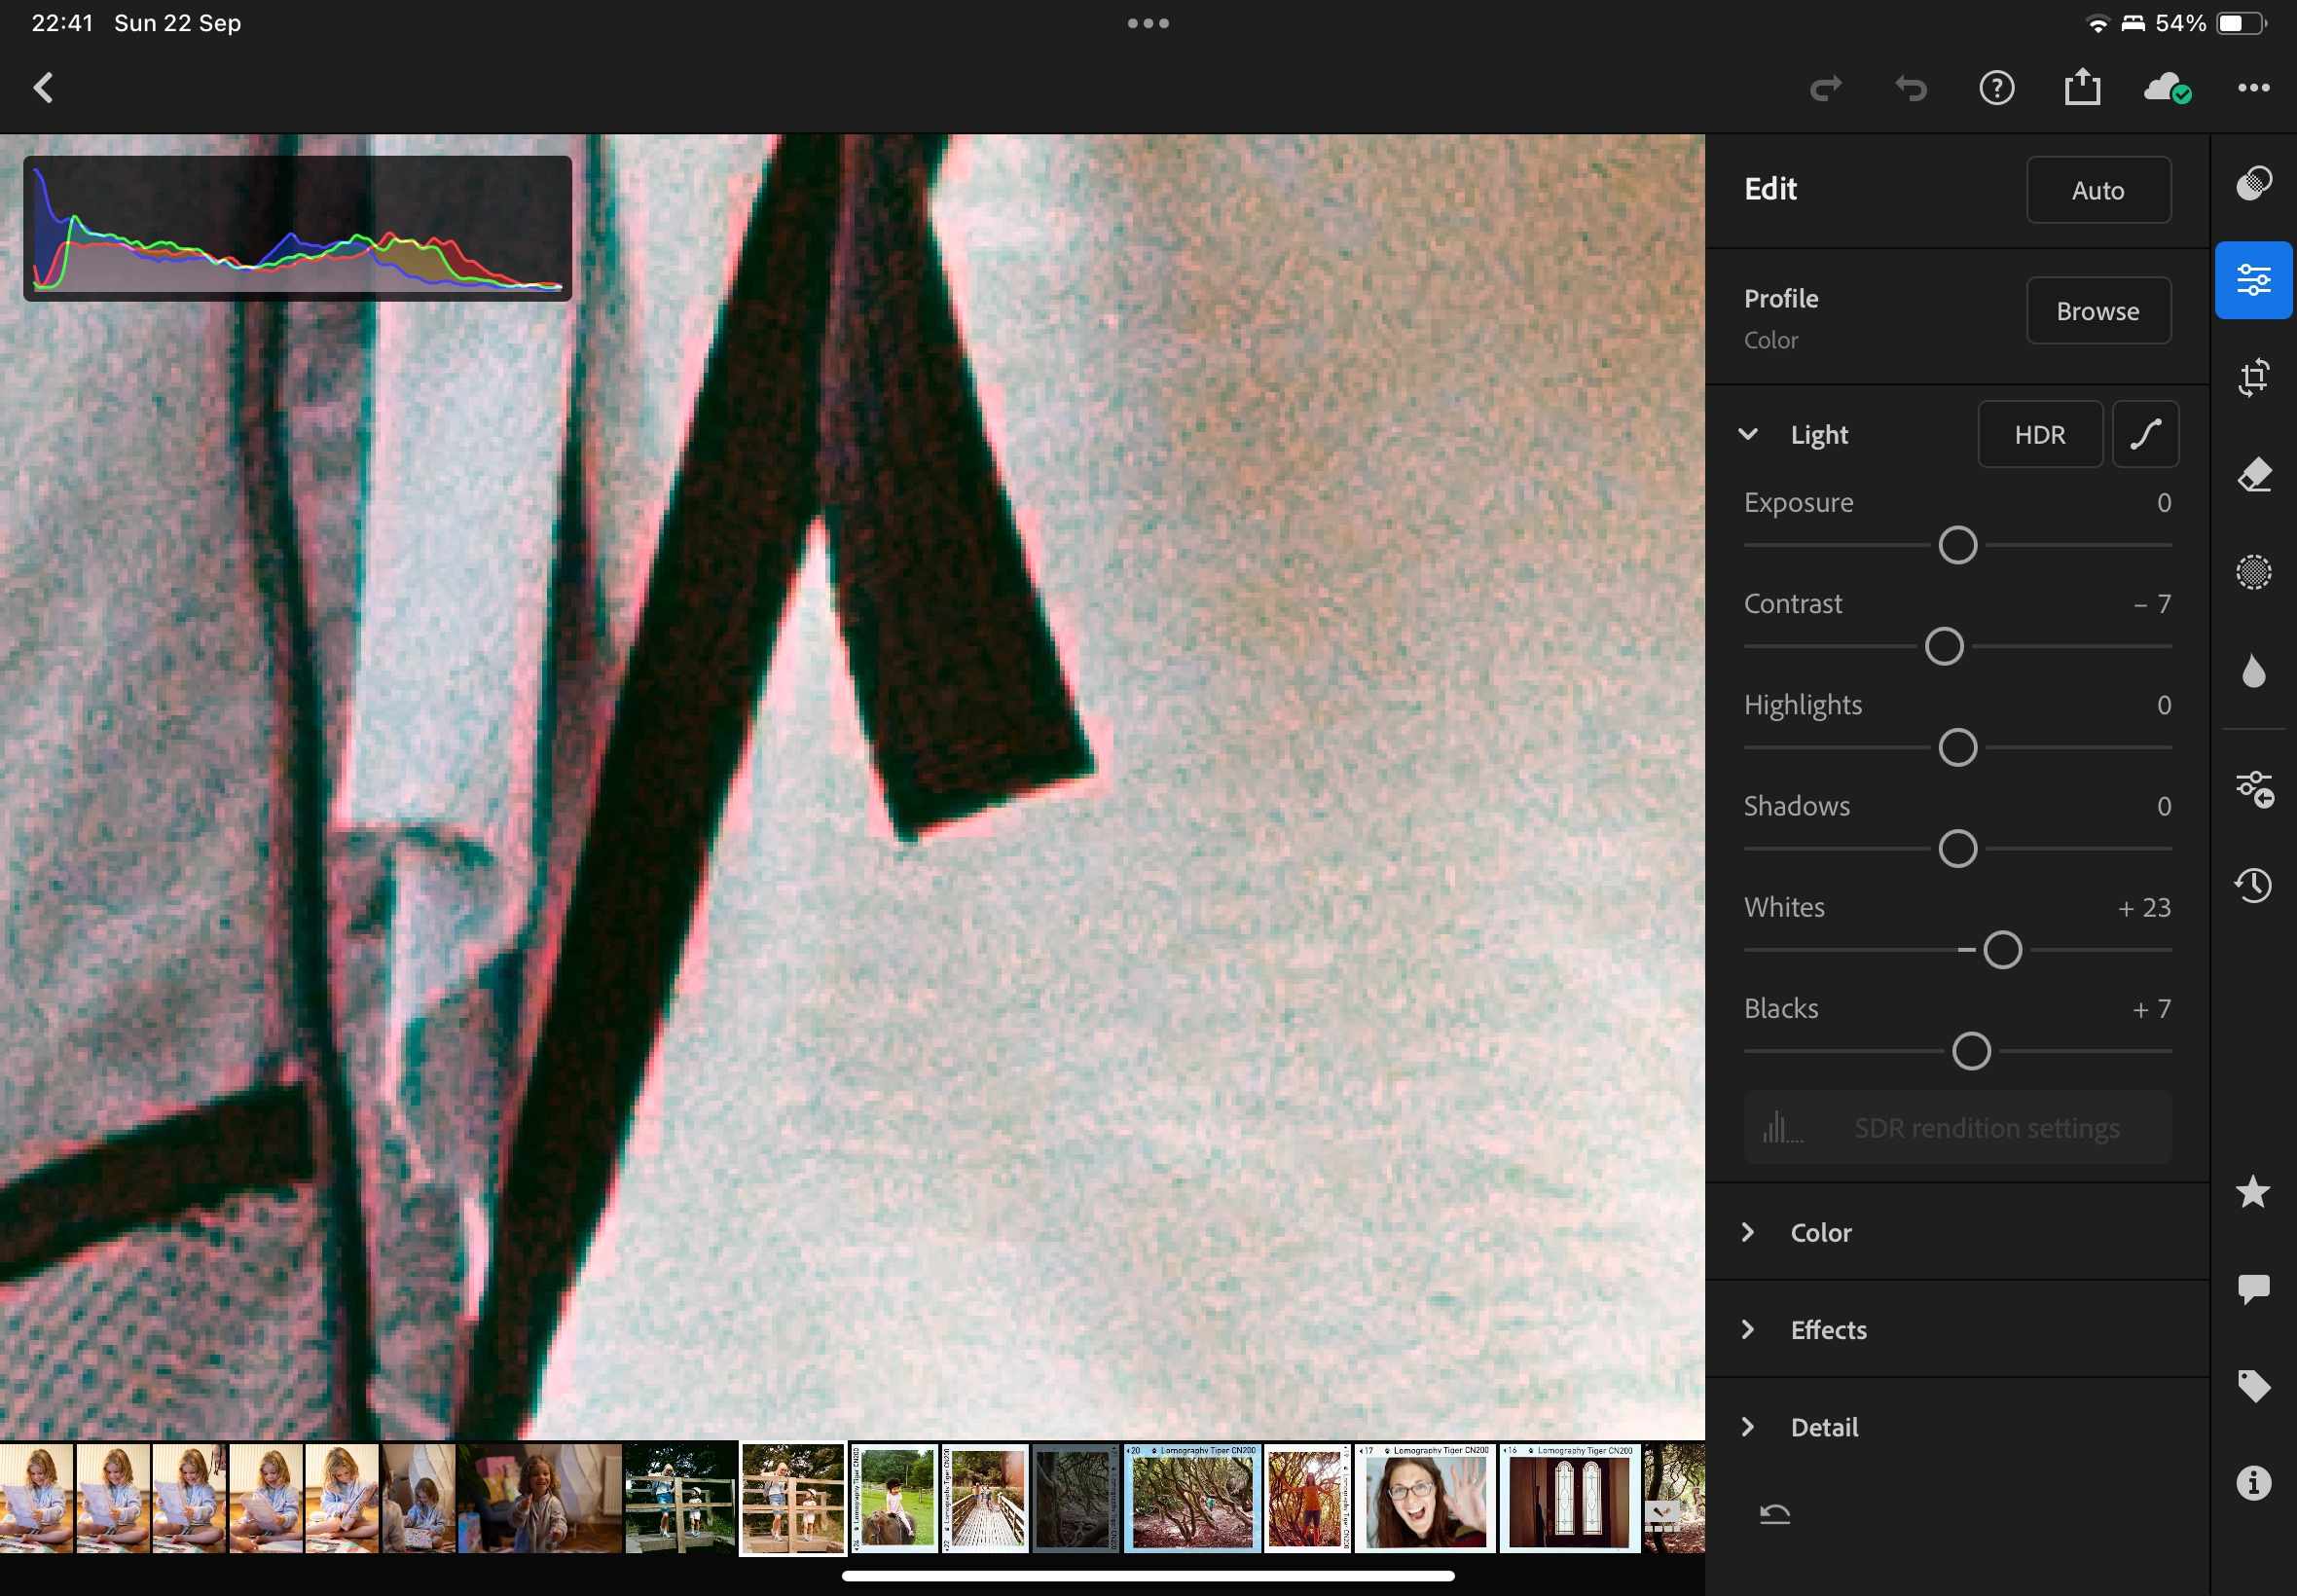Image resolution: width=2297 pixels, height=1596 pixels.
Task: Open the three-dot more options menu
Action: pos(2253,88)
